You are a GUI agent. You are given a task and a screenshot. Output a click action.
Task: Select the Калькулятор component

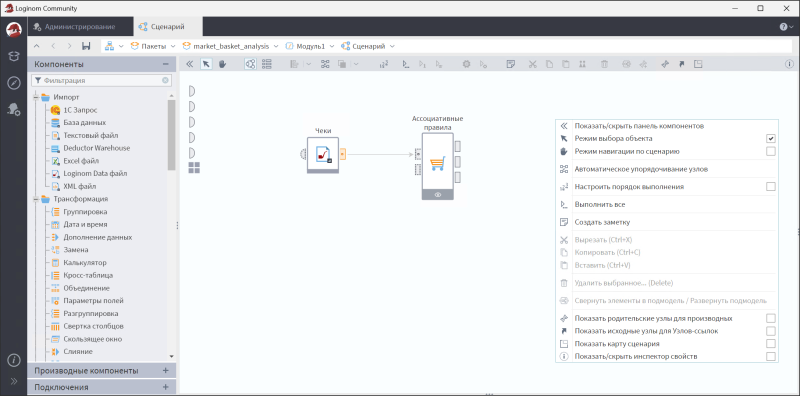[x=84, y=263]
